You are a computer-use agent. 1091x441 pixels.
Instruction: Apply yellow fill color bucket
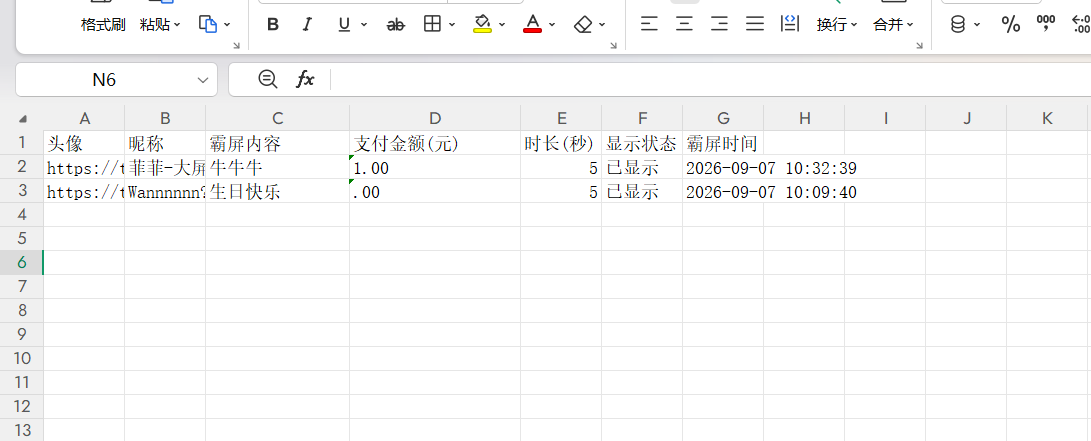coord(482,24)
